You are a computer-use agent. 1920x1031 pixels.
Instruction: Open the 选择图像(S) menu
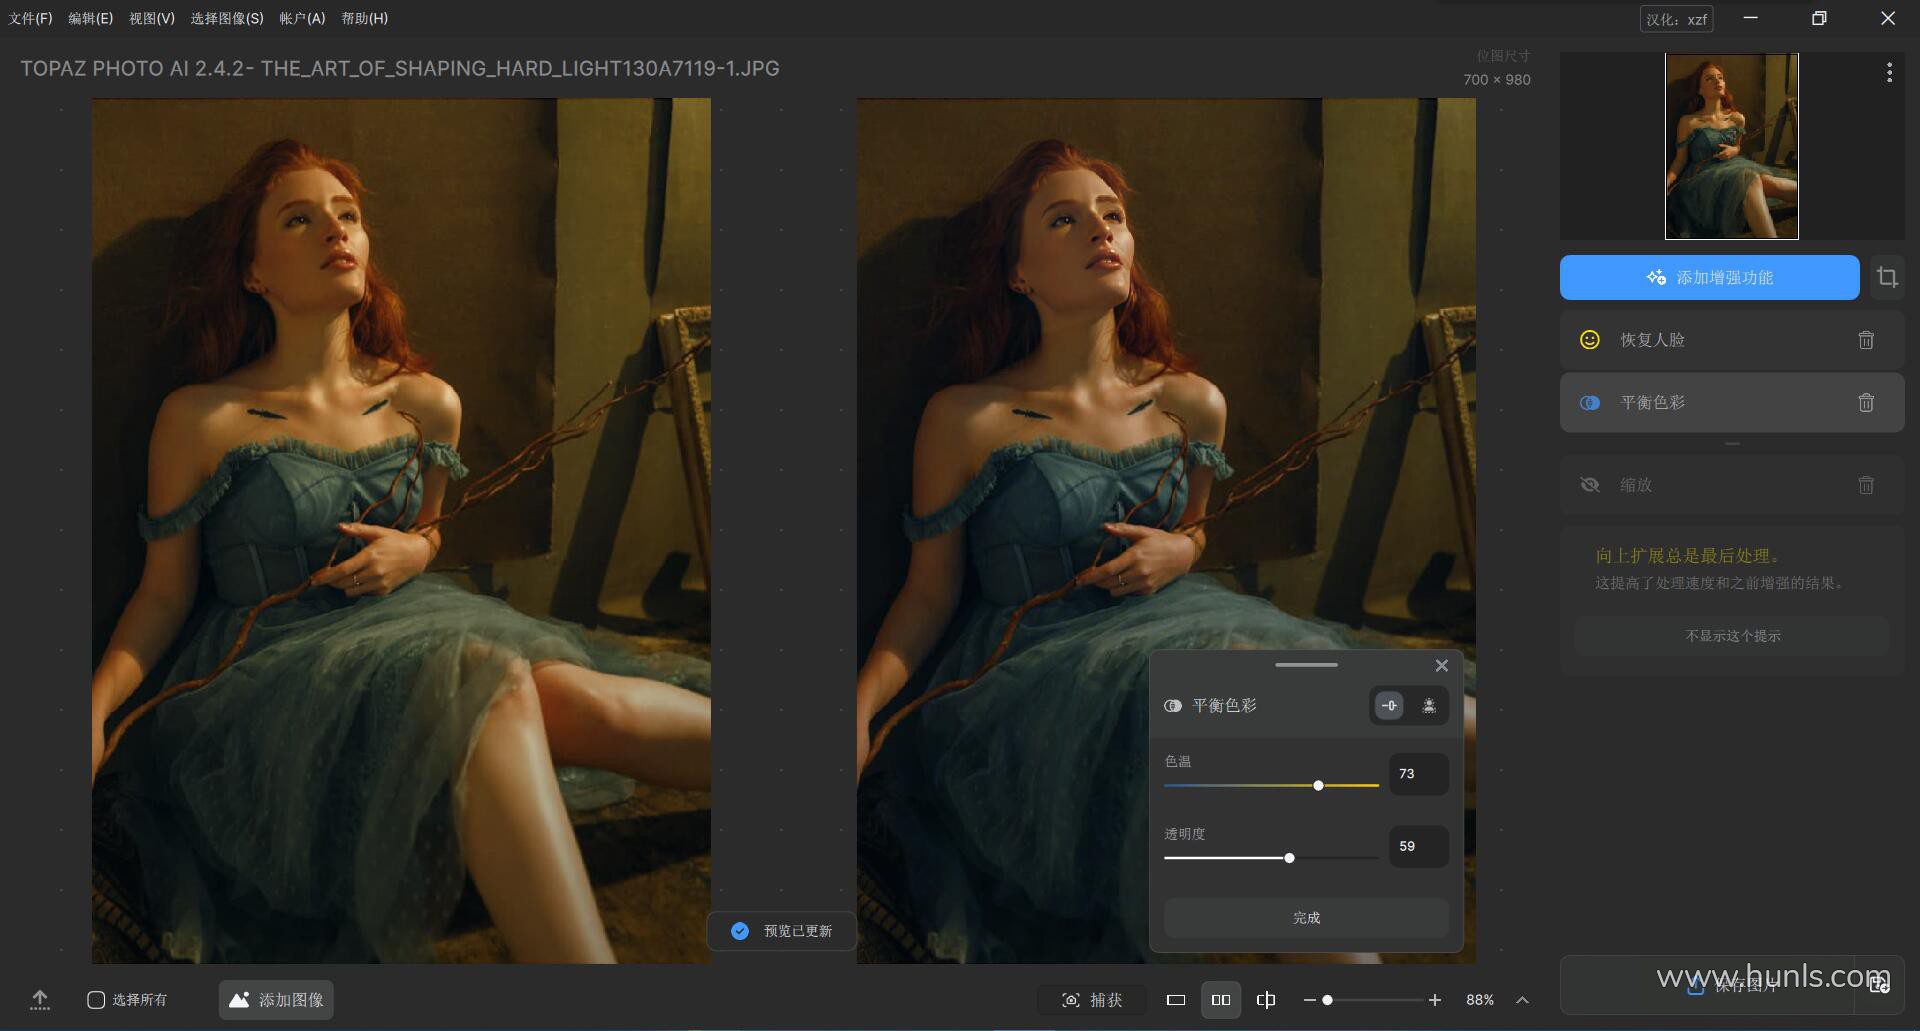coord(227,18)
